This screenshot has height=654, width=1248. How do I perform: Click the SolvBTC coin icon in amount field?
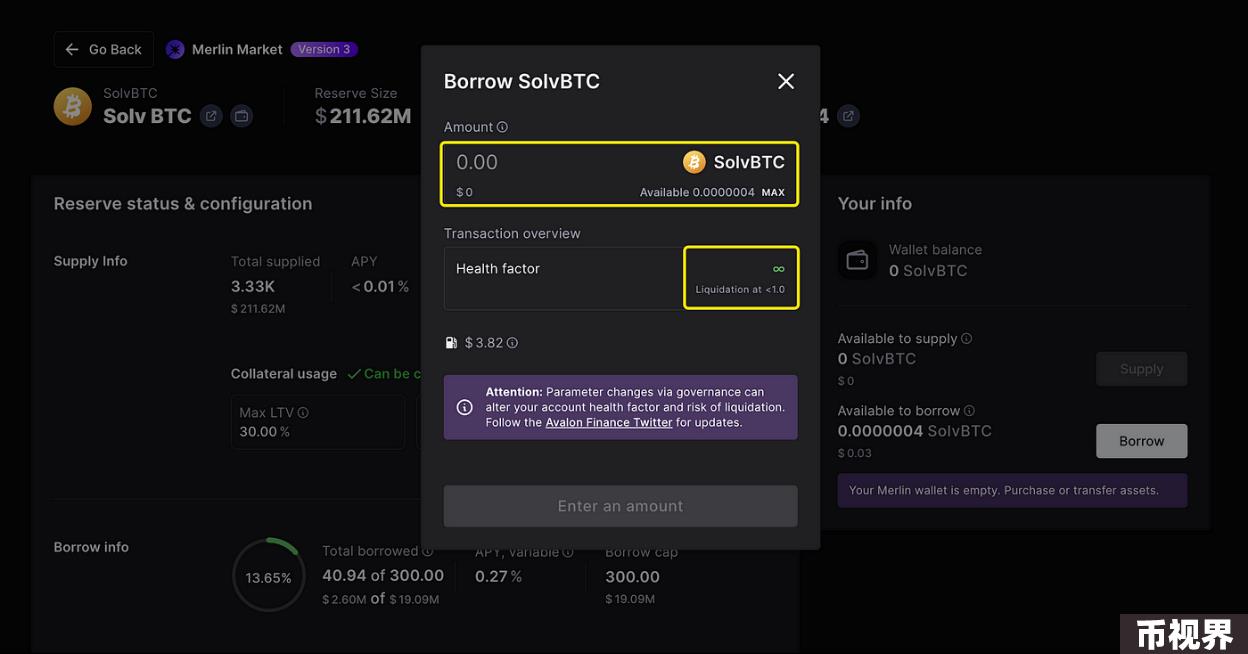pos(694,162)
